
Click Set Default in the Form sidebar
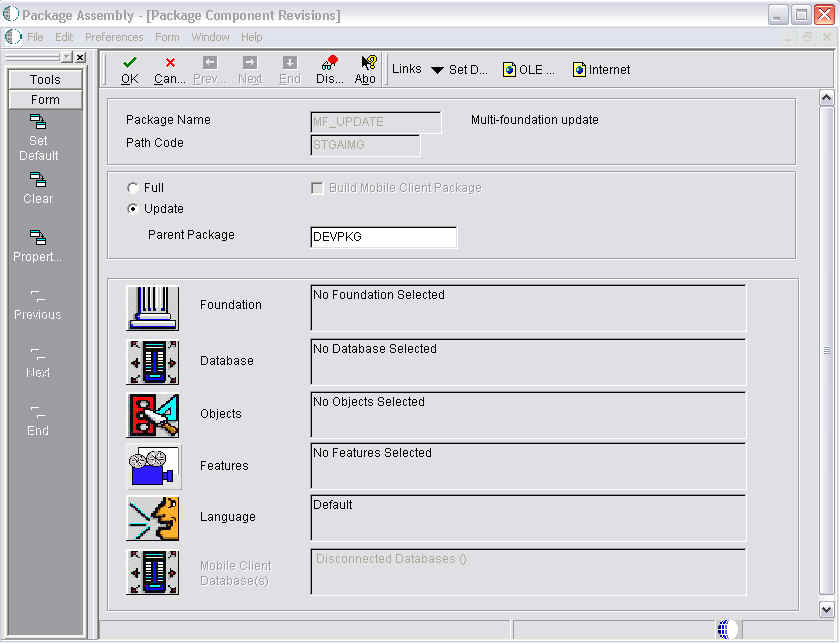click(x=38, y=138)
